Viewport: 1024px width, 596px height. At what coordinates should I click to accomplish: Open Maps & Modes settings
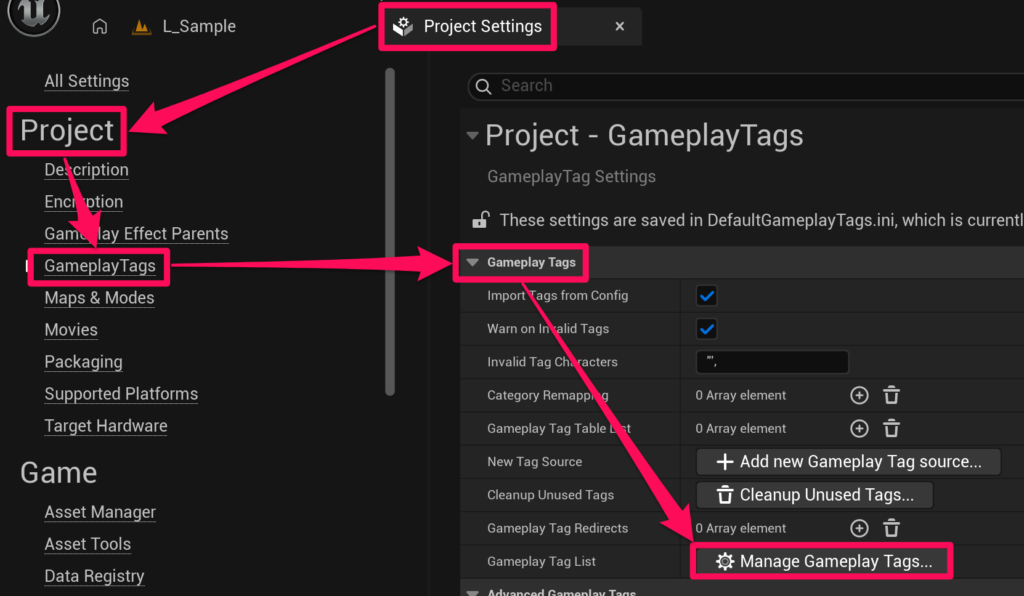(99, 298)
